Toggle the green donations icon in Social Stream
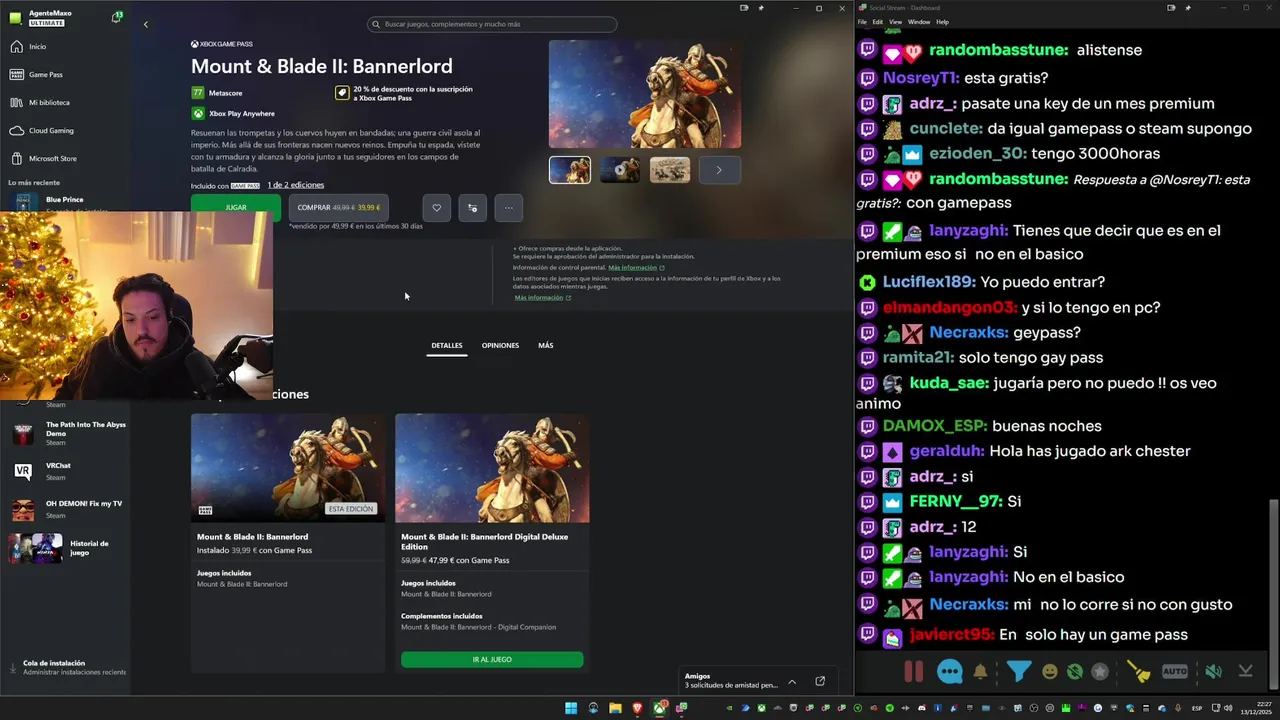 click(1075, 672)
